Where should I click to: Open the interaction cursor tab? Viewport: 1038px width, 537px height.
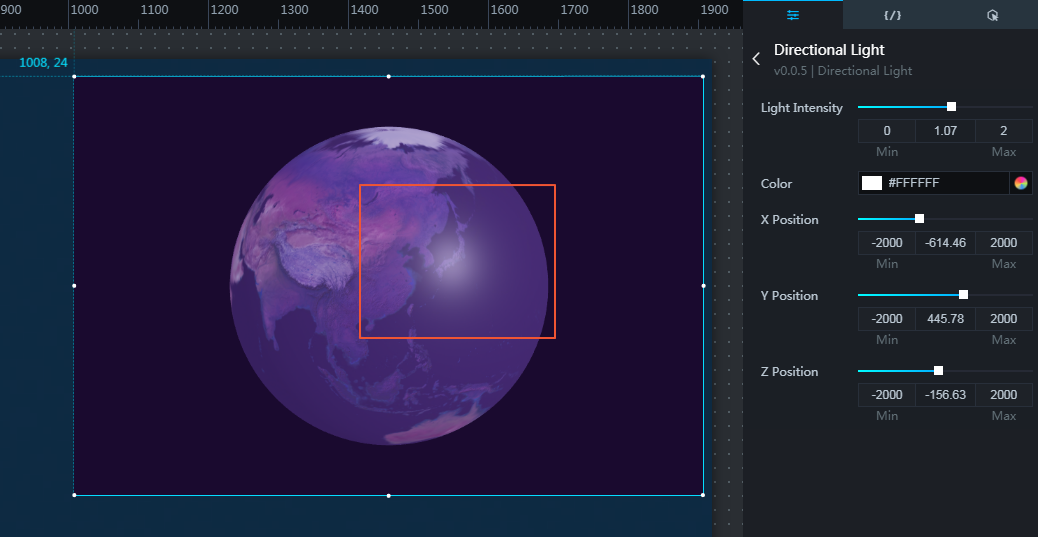(x=992, y=15)
